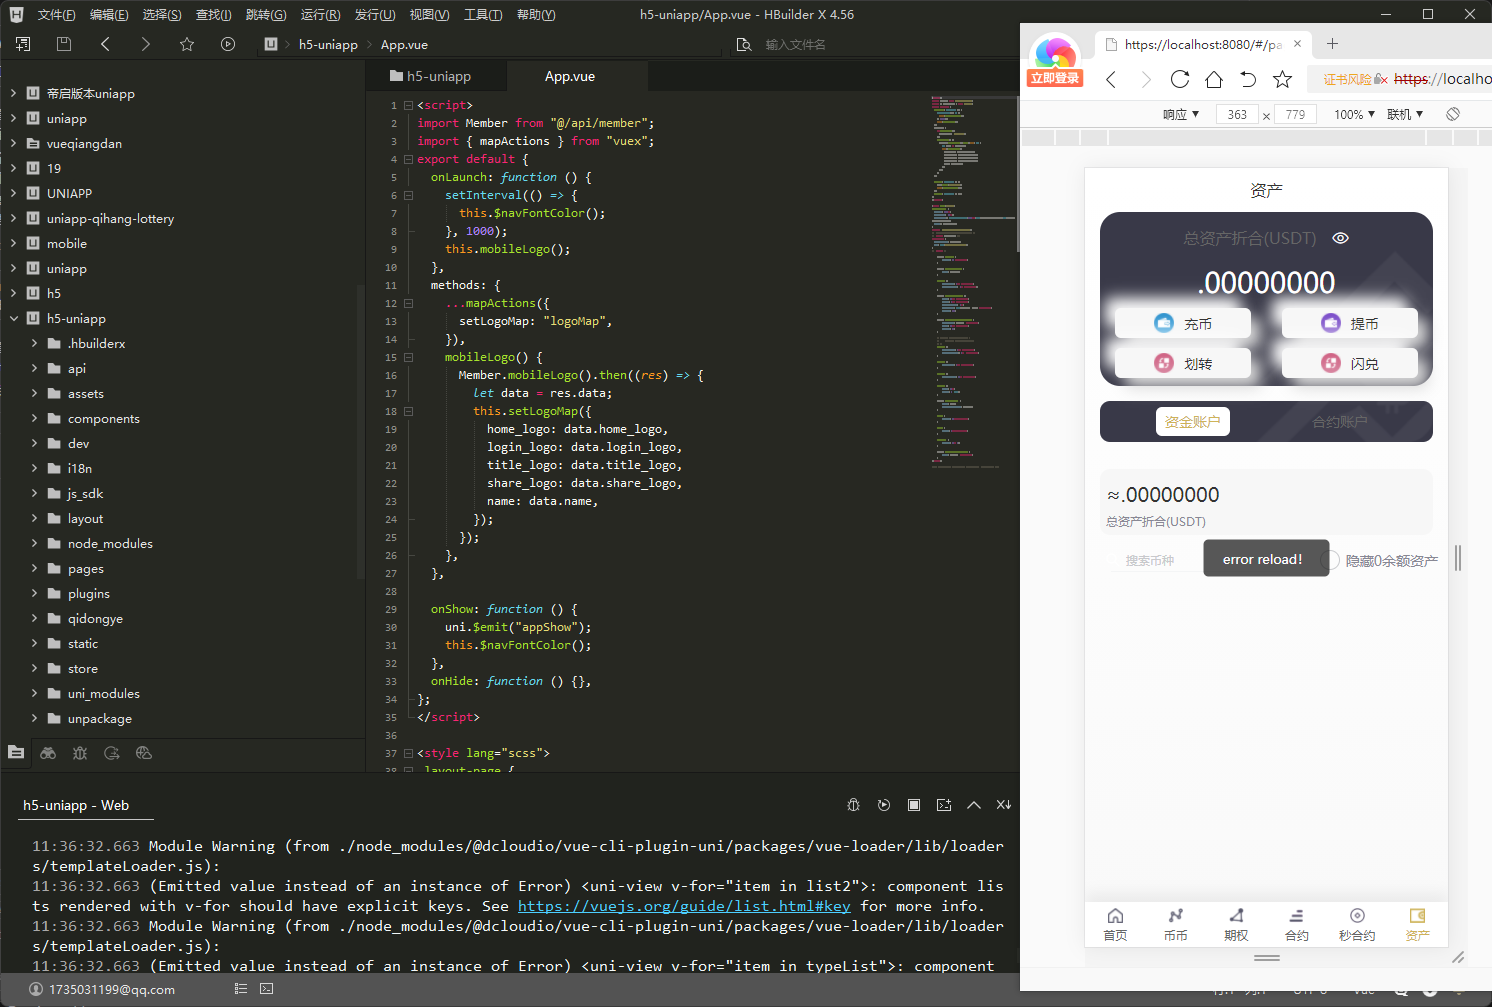Open a new browser tab with plus
The height and width of the screenshot is (1007, 1492).
pos(1332,44)
